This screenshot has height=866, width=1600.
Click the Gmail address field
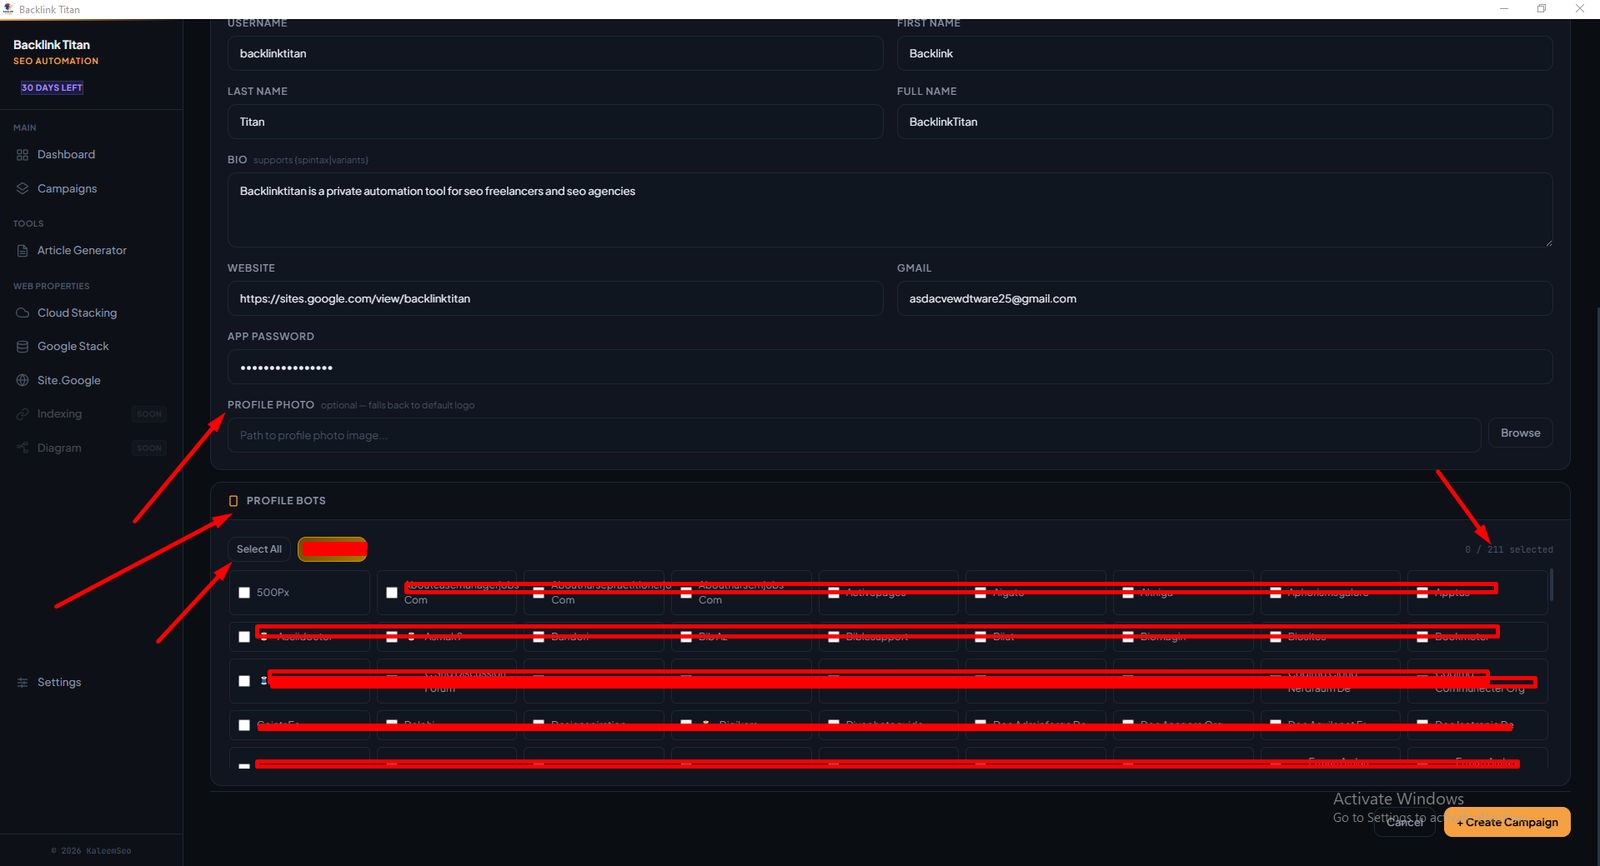click(x=1224, y=299)
